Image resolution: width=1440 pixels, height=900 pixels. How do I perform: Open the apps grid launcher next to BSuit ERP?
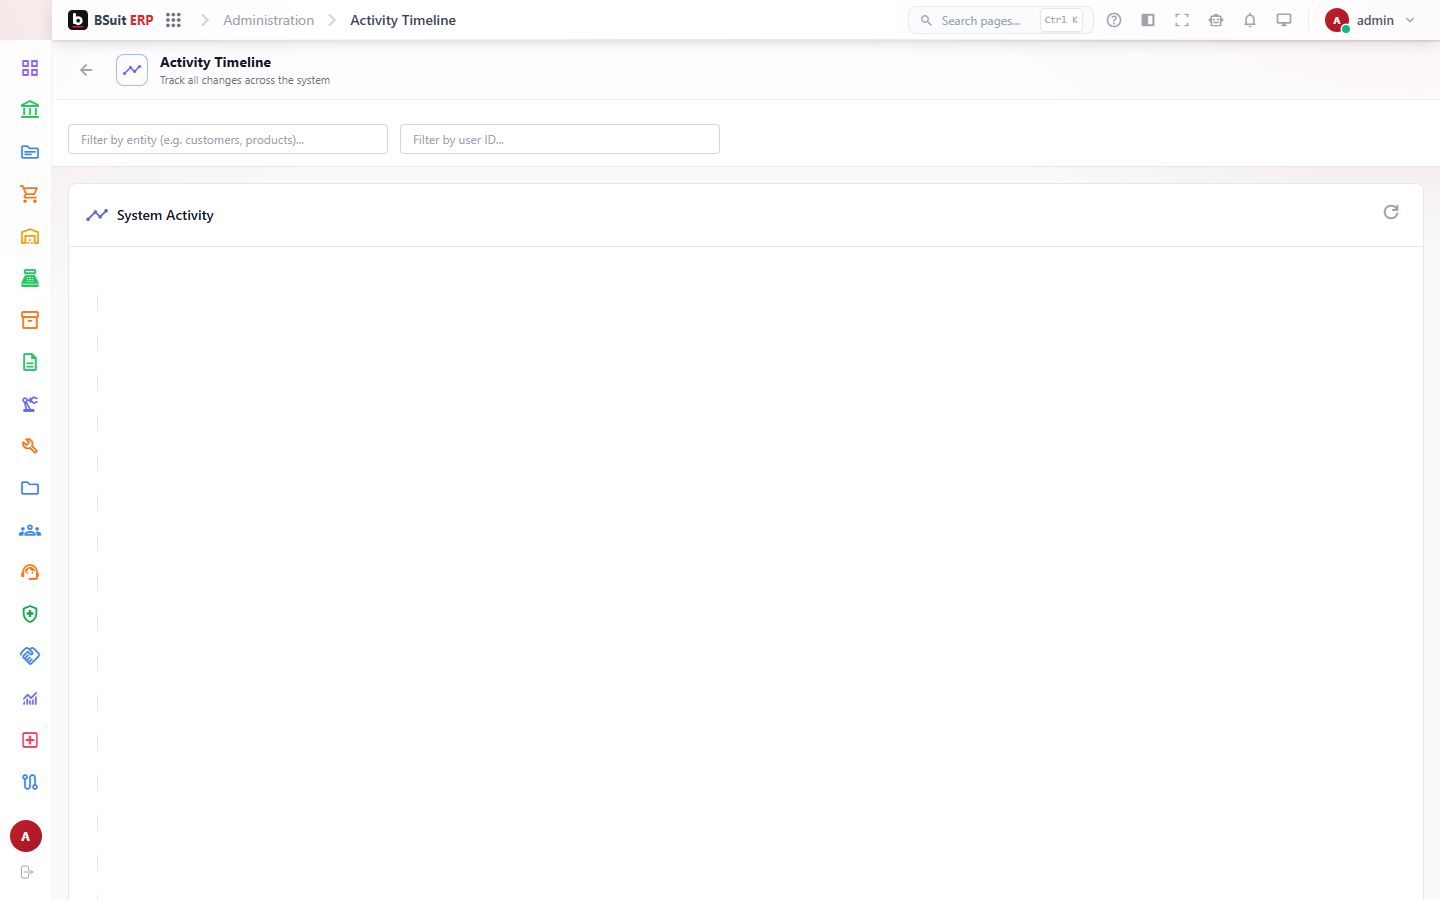173,20
